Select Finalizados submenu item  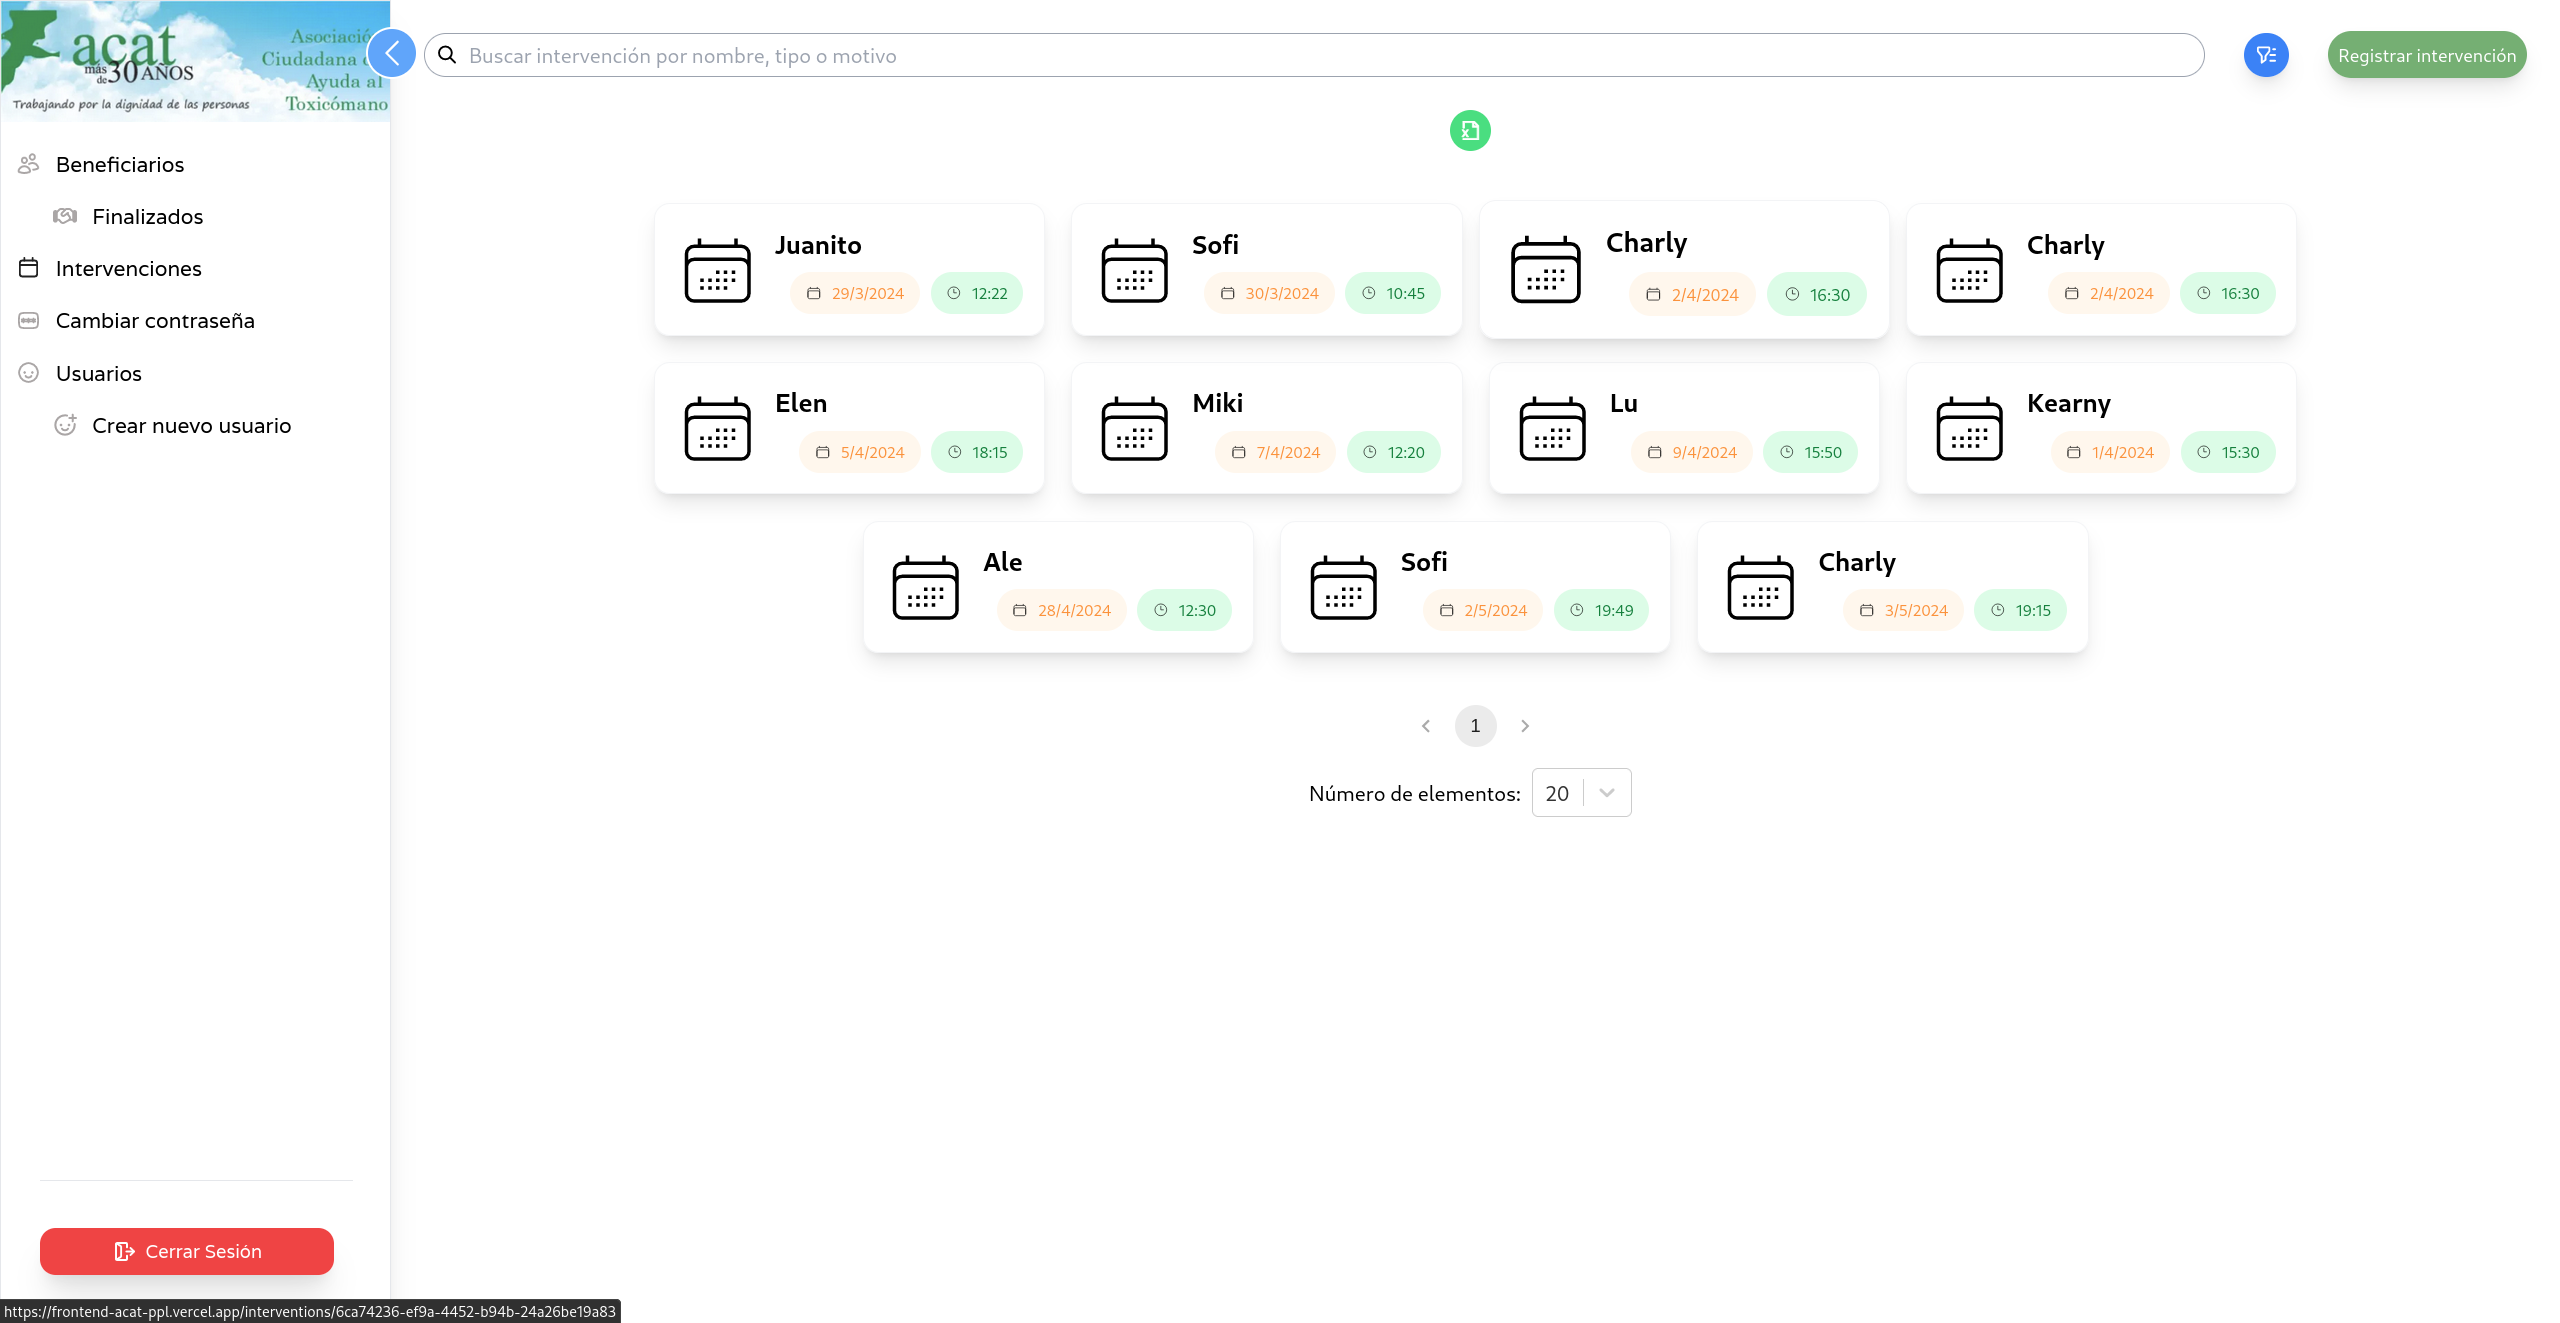click(x=147, y=216)
